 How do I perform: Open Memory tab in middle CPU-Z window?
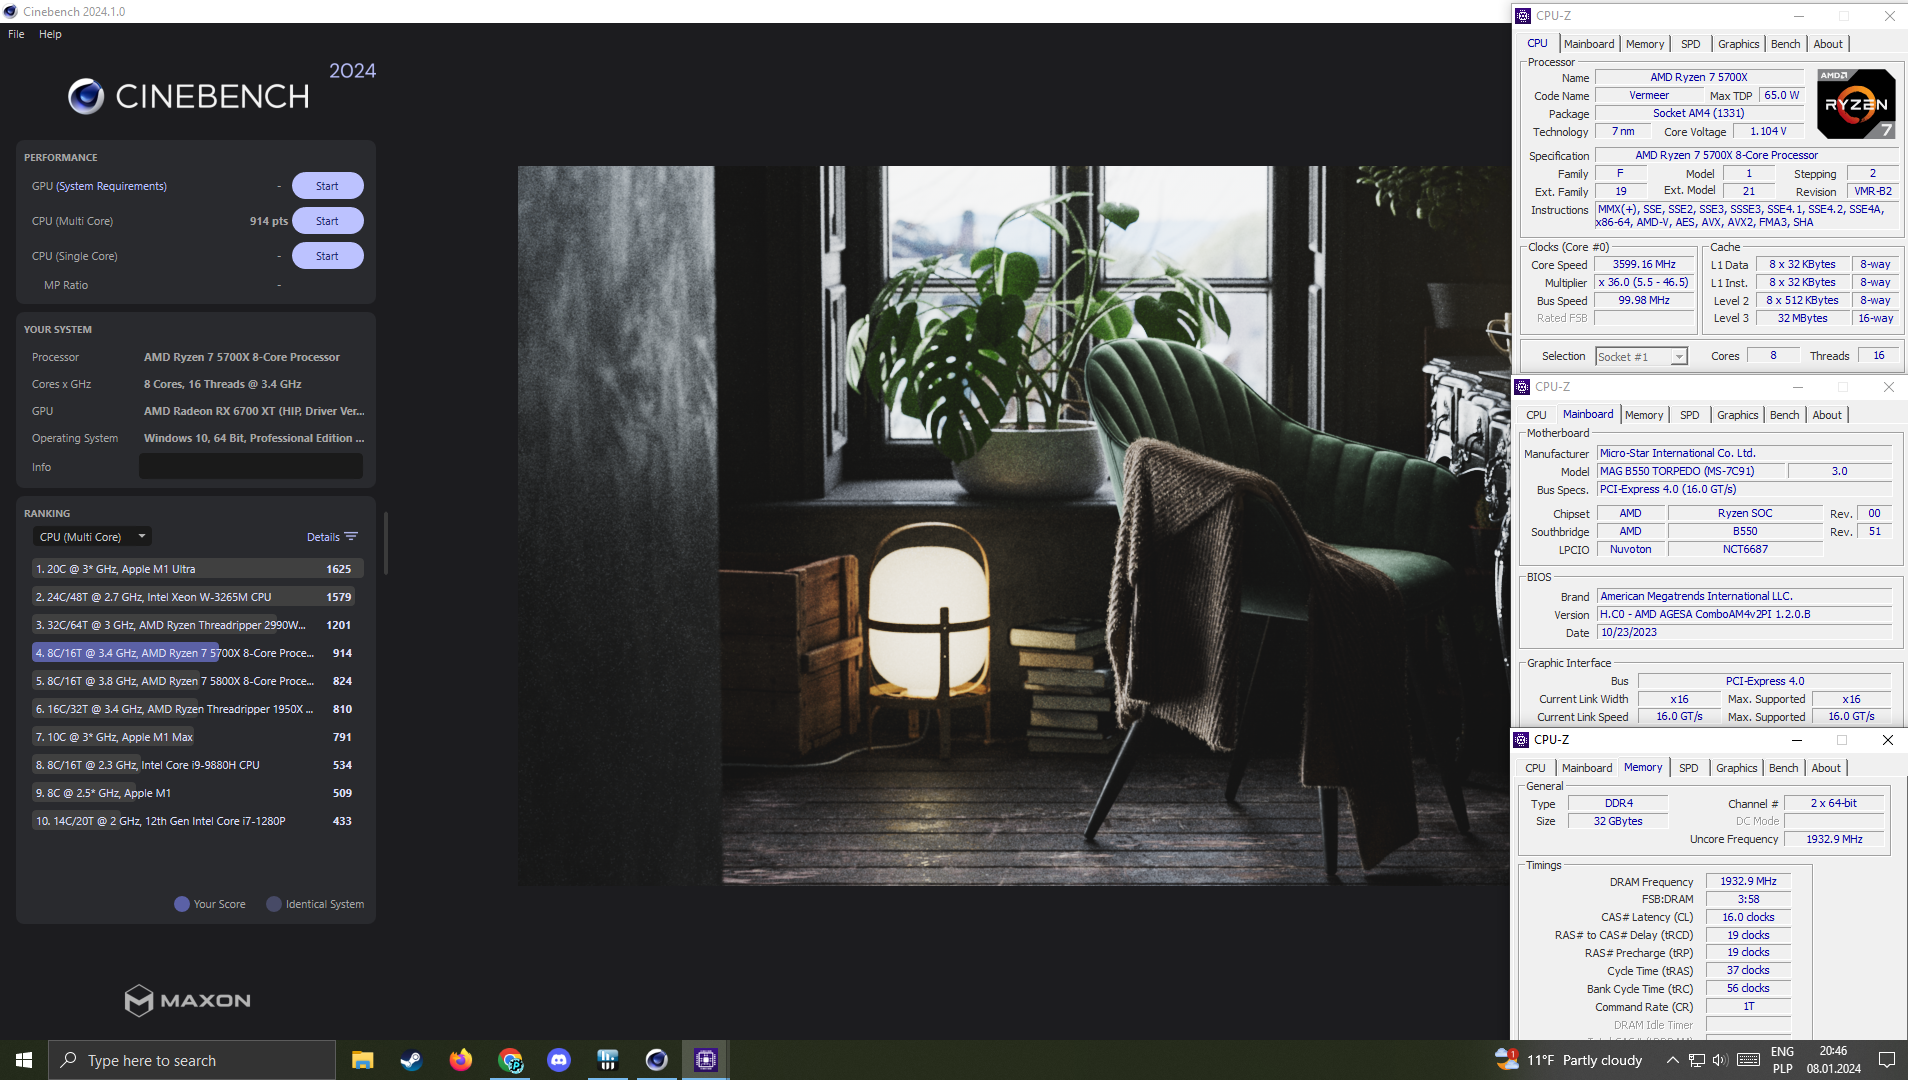(x=1644, y=415)
